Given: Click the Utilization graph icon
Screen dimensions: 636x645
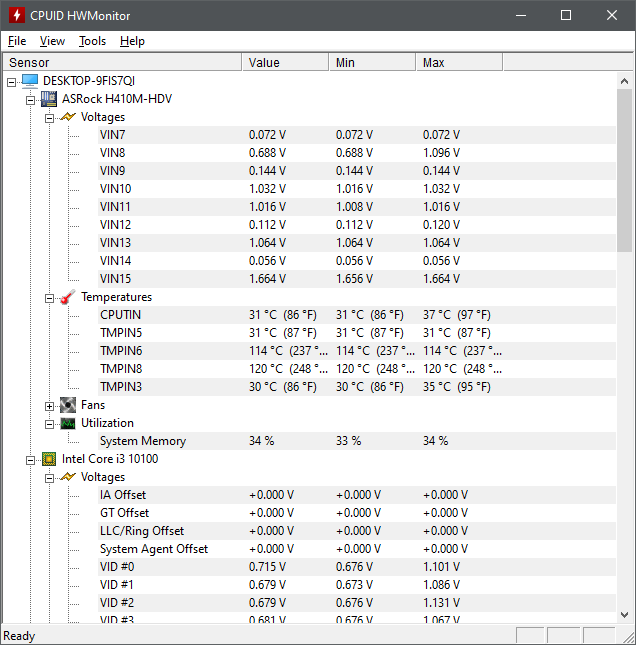Looking at the screenshot, I should coord(68,423).
